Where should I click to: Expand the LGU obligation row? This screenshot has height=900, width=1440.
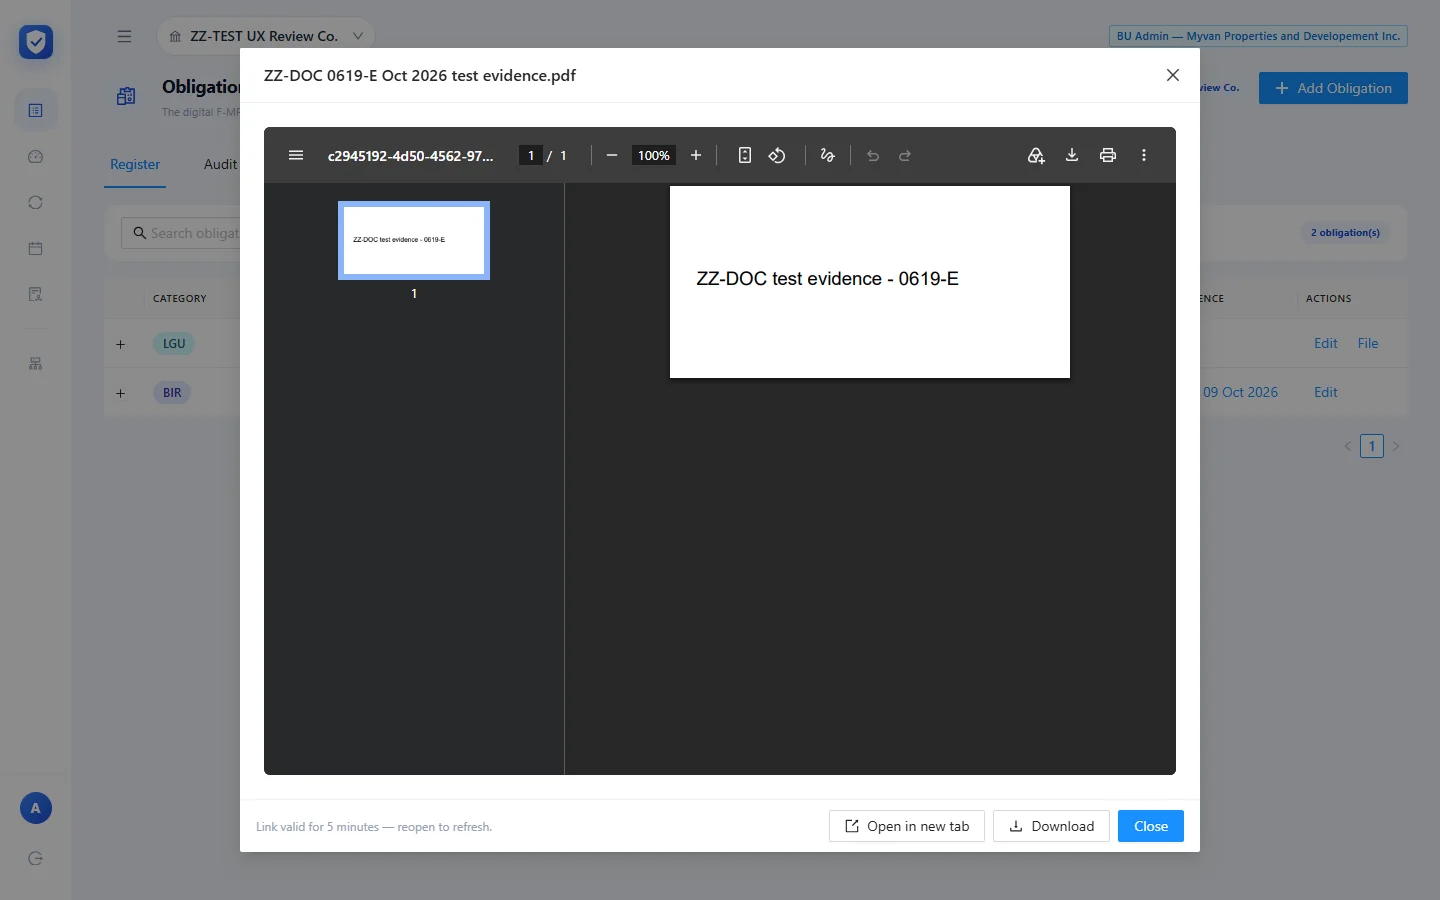121,344
